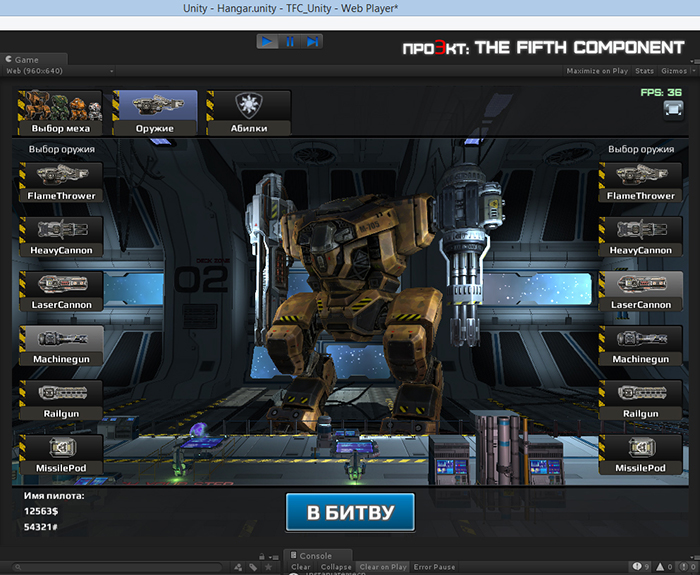Choose MissilePod in the right weapon list

click(x=641, y=454)
